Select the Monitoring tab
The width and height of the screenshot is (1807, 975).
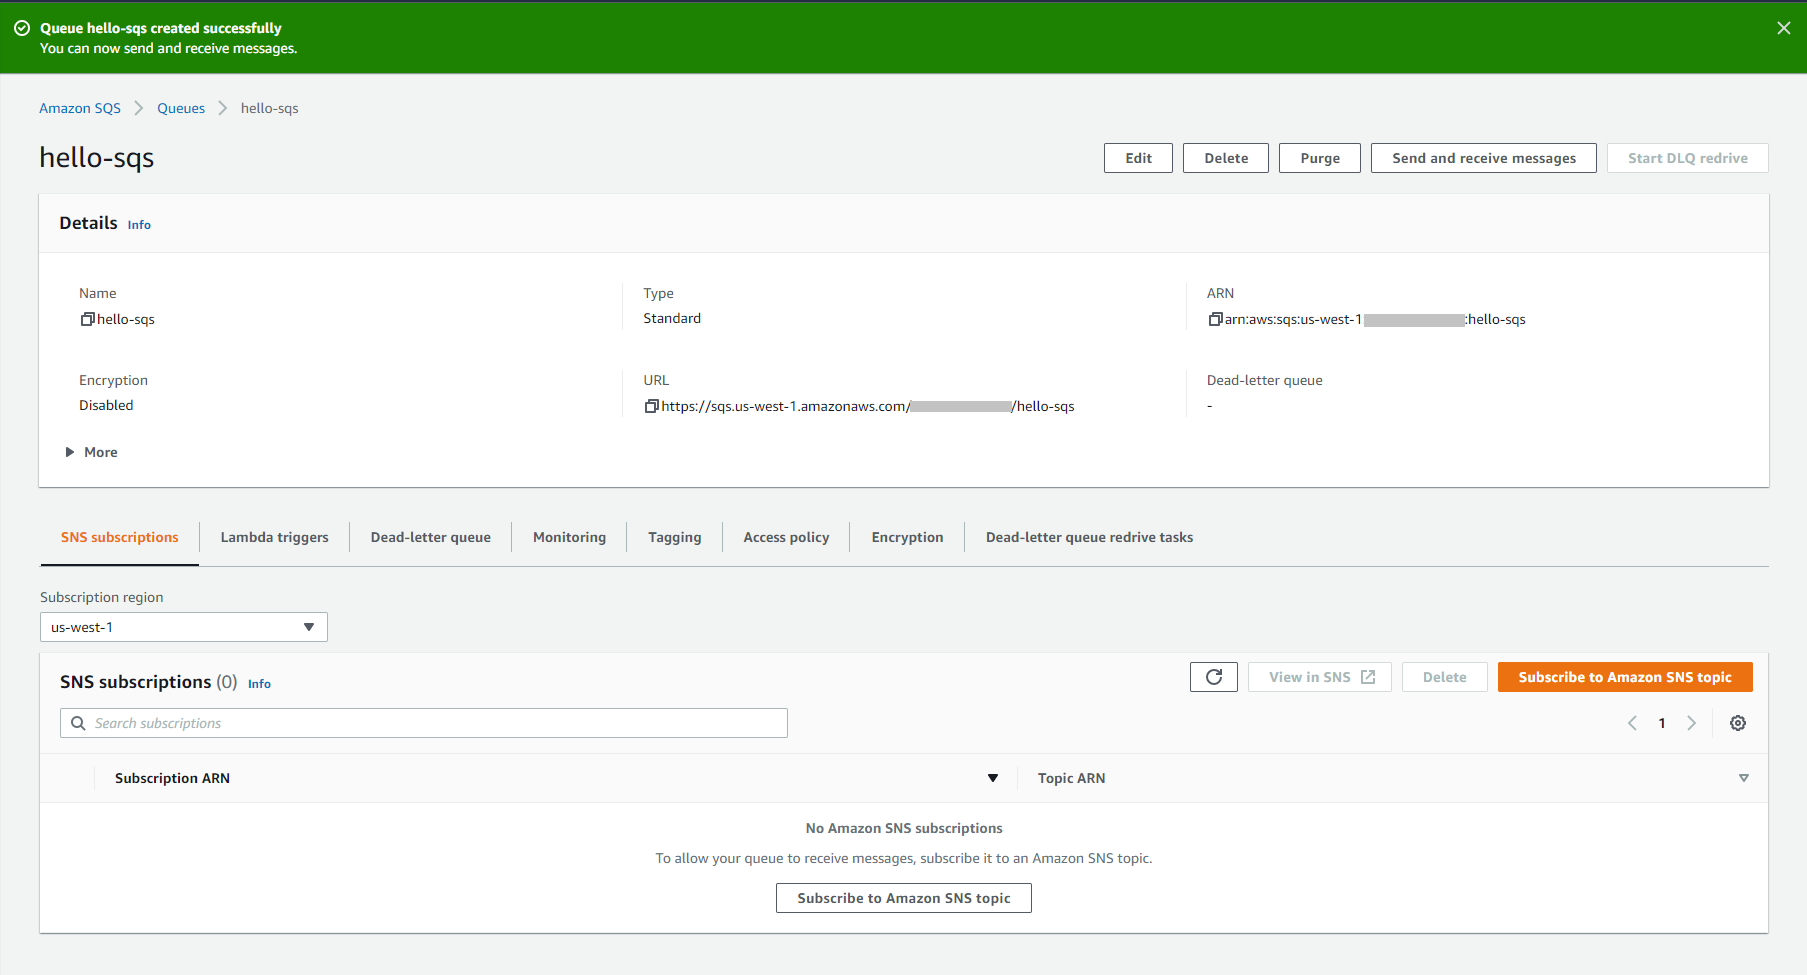(569, 537)
